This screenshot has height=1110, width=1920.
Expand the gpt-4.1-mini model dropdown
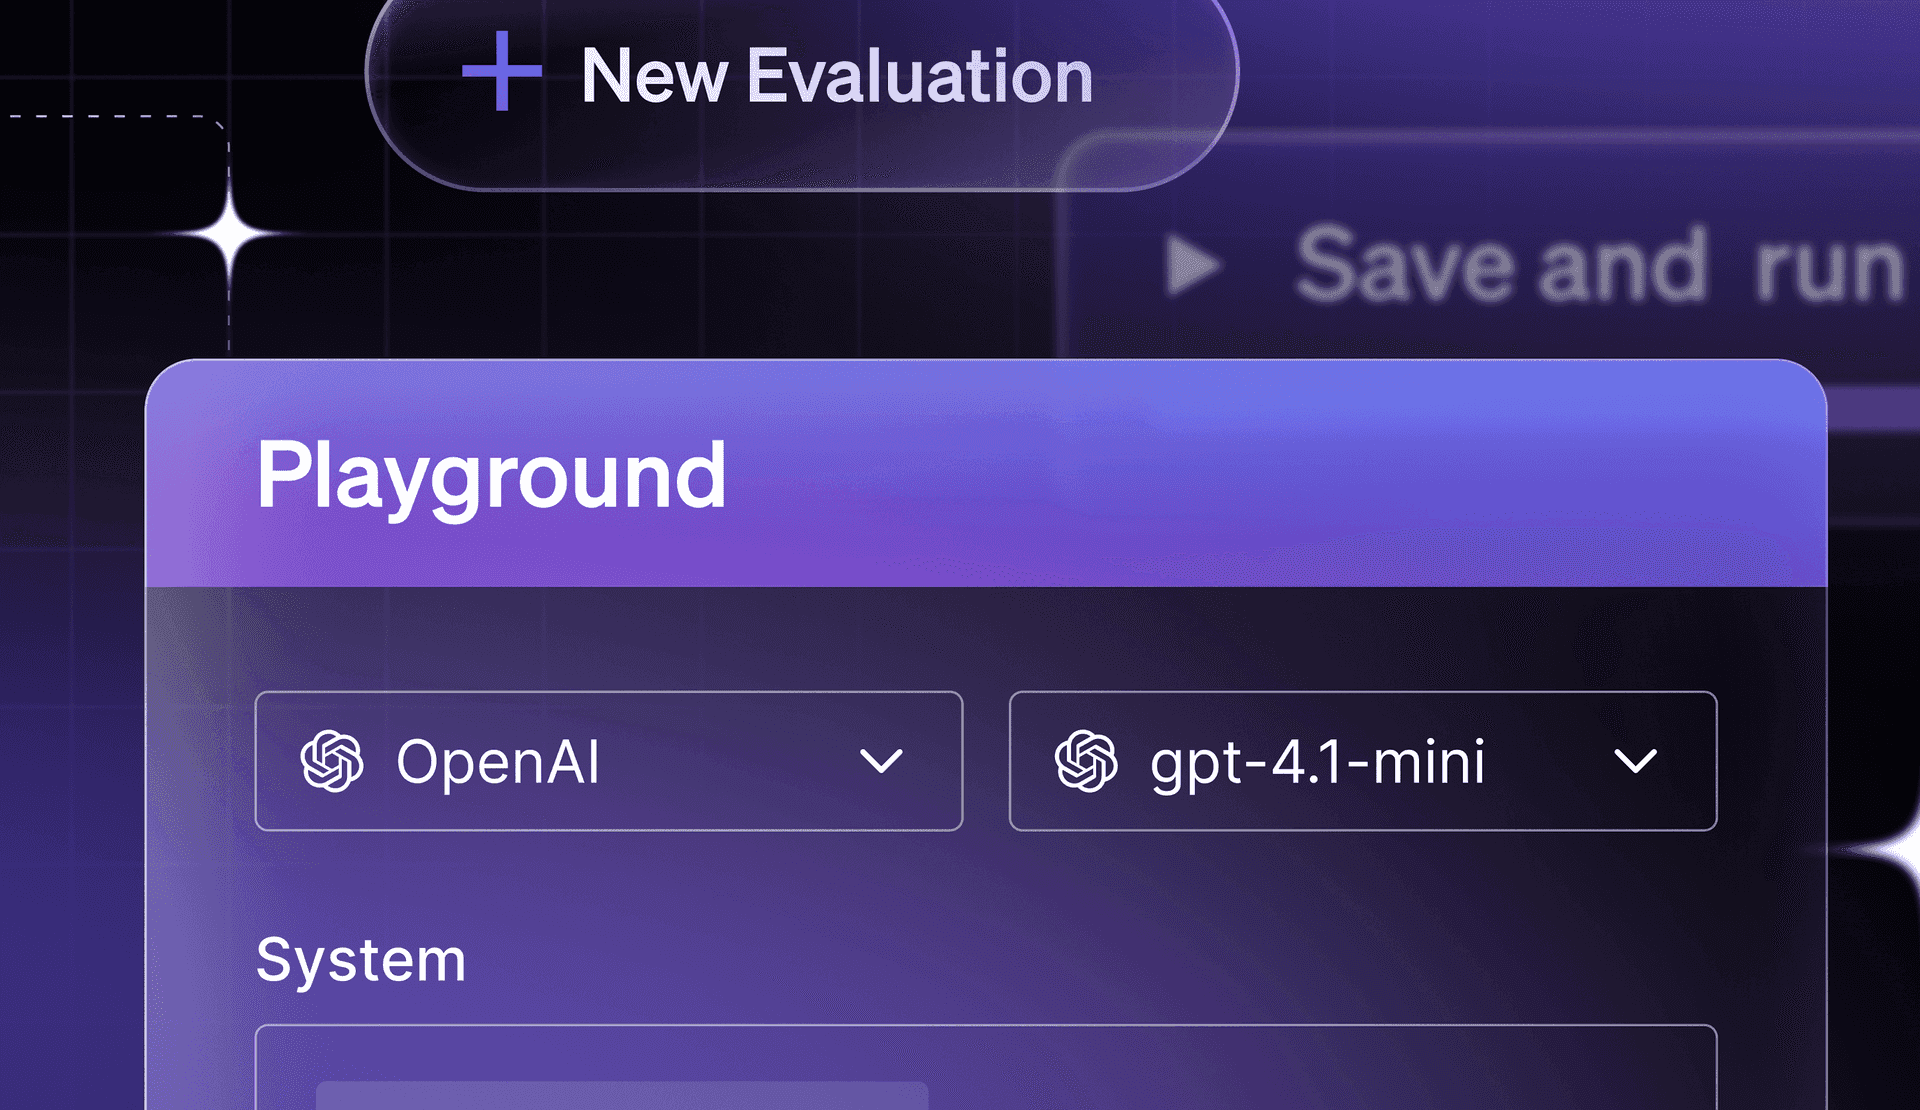tap(1362, 762)
